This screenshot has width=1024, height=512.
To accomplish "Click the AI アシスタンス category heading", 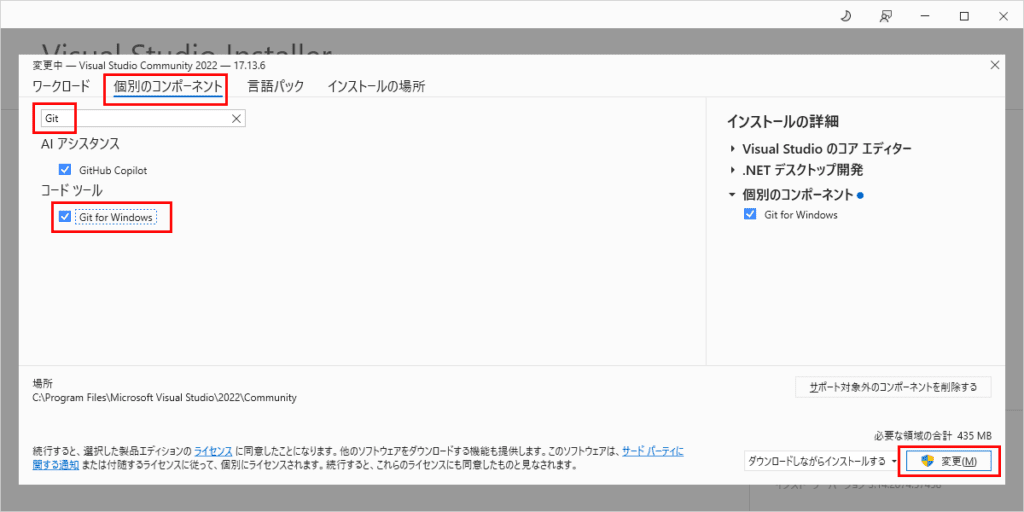I will (80, 144).
